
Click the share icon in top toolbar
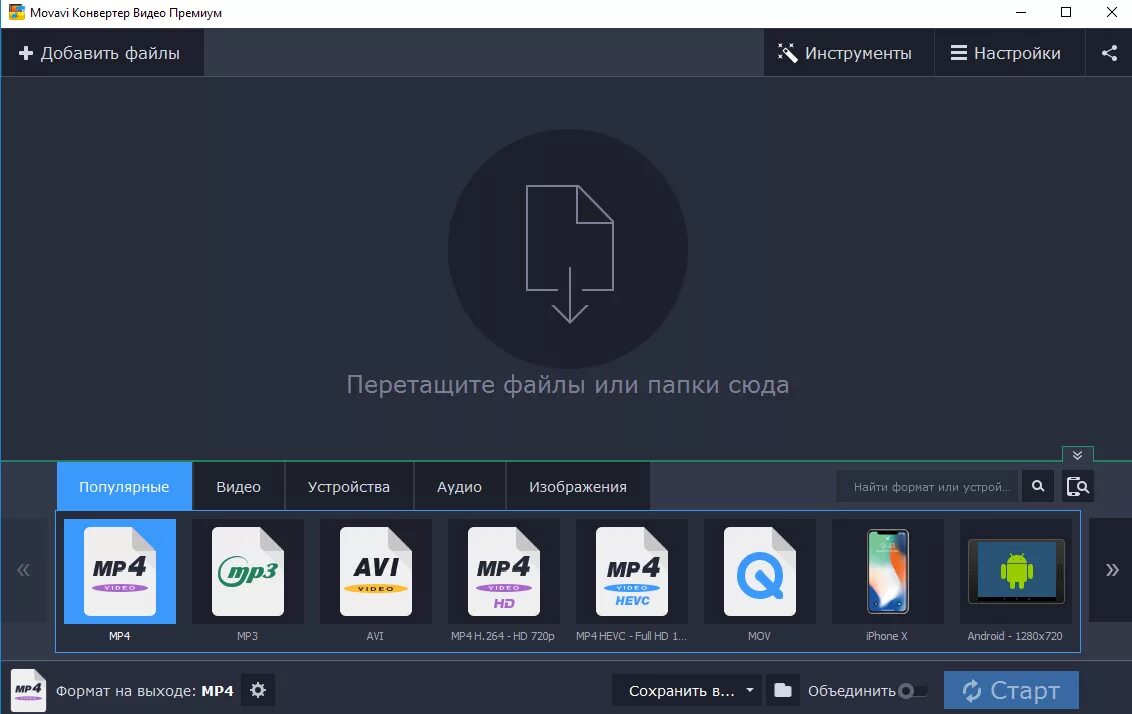coord(1109,53)
